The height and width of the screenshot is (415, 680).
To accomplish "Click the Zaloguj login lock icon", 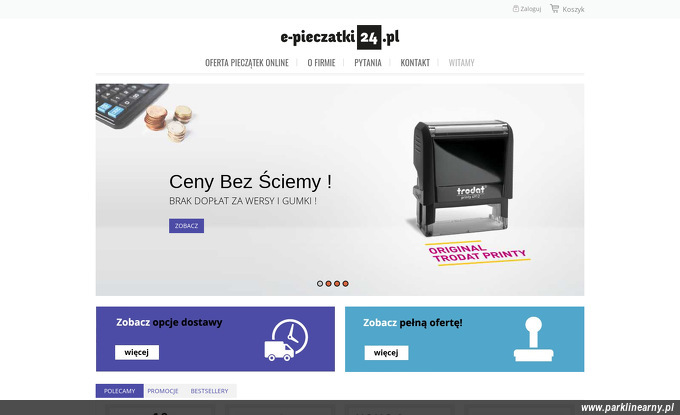I will (516, 9).
